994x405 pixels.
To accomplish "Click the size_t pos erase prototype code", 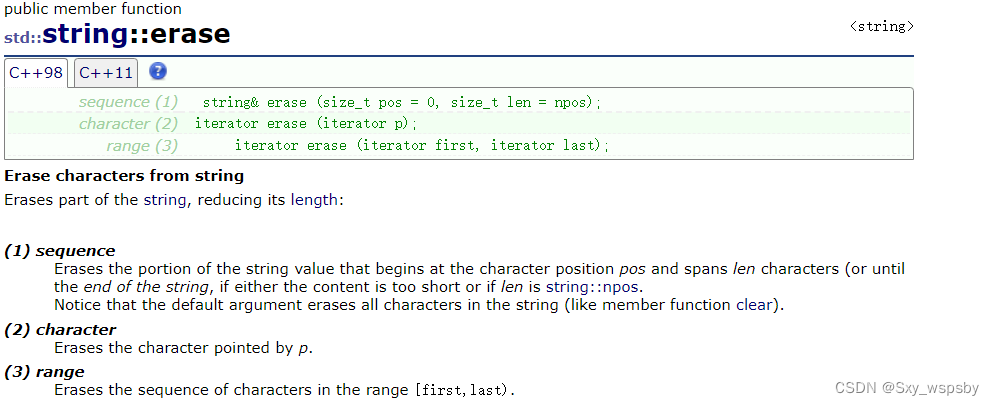I will (x=402, y=103).
